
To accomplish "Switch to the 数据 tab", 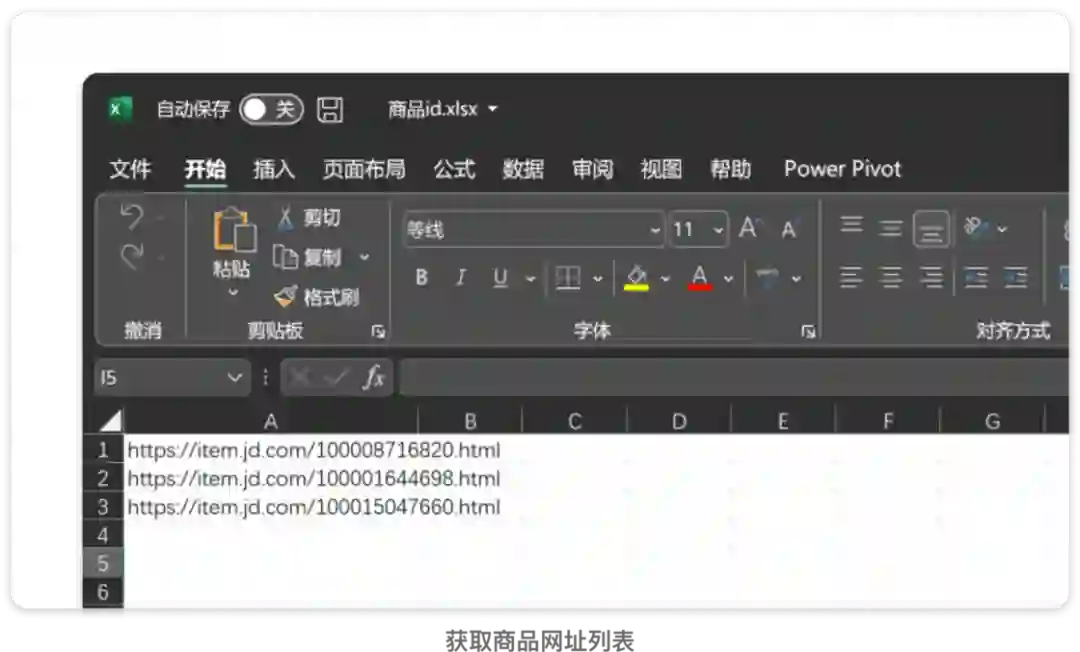I will (x=523, y=169).
